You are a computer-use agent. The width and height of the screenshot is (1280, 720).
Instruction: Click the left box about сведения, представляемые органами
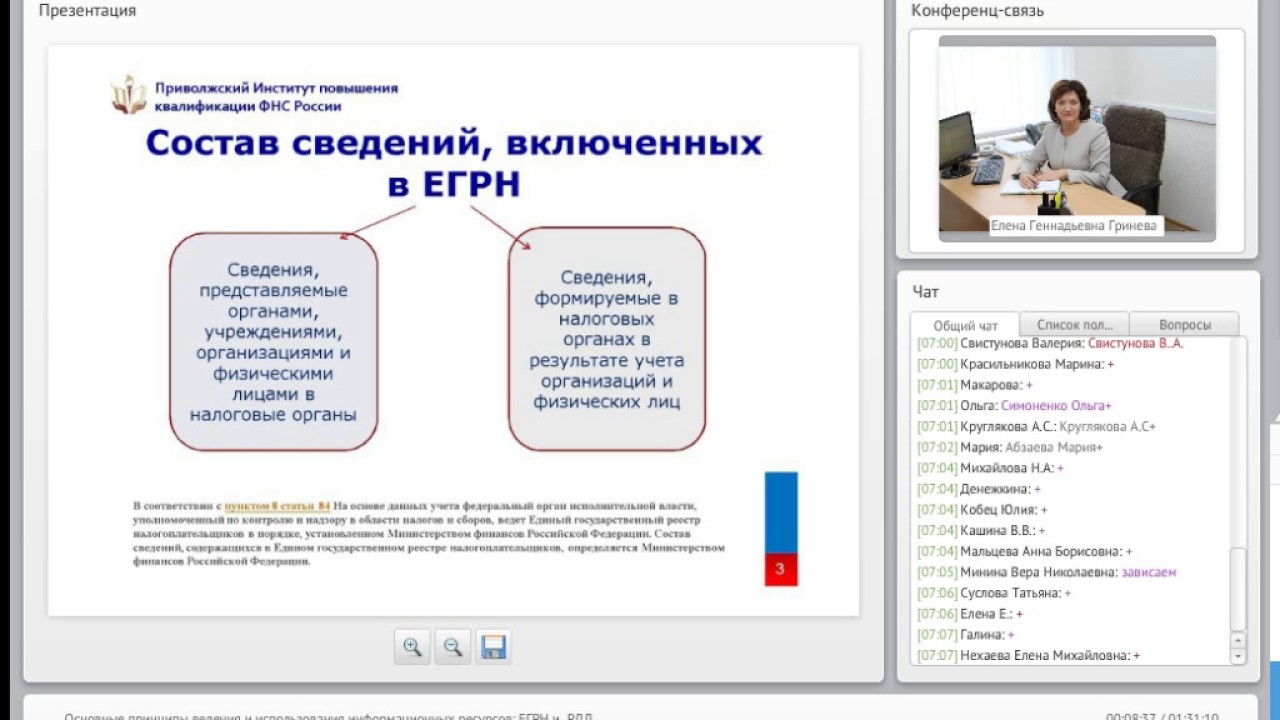pyautogui.click(x=273, y=341)
